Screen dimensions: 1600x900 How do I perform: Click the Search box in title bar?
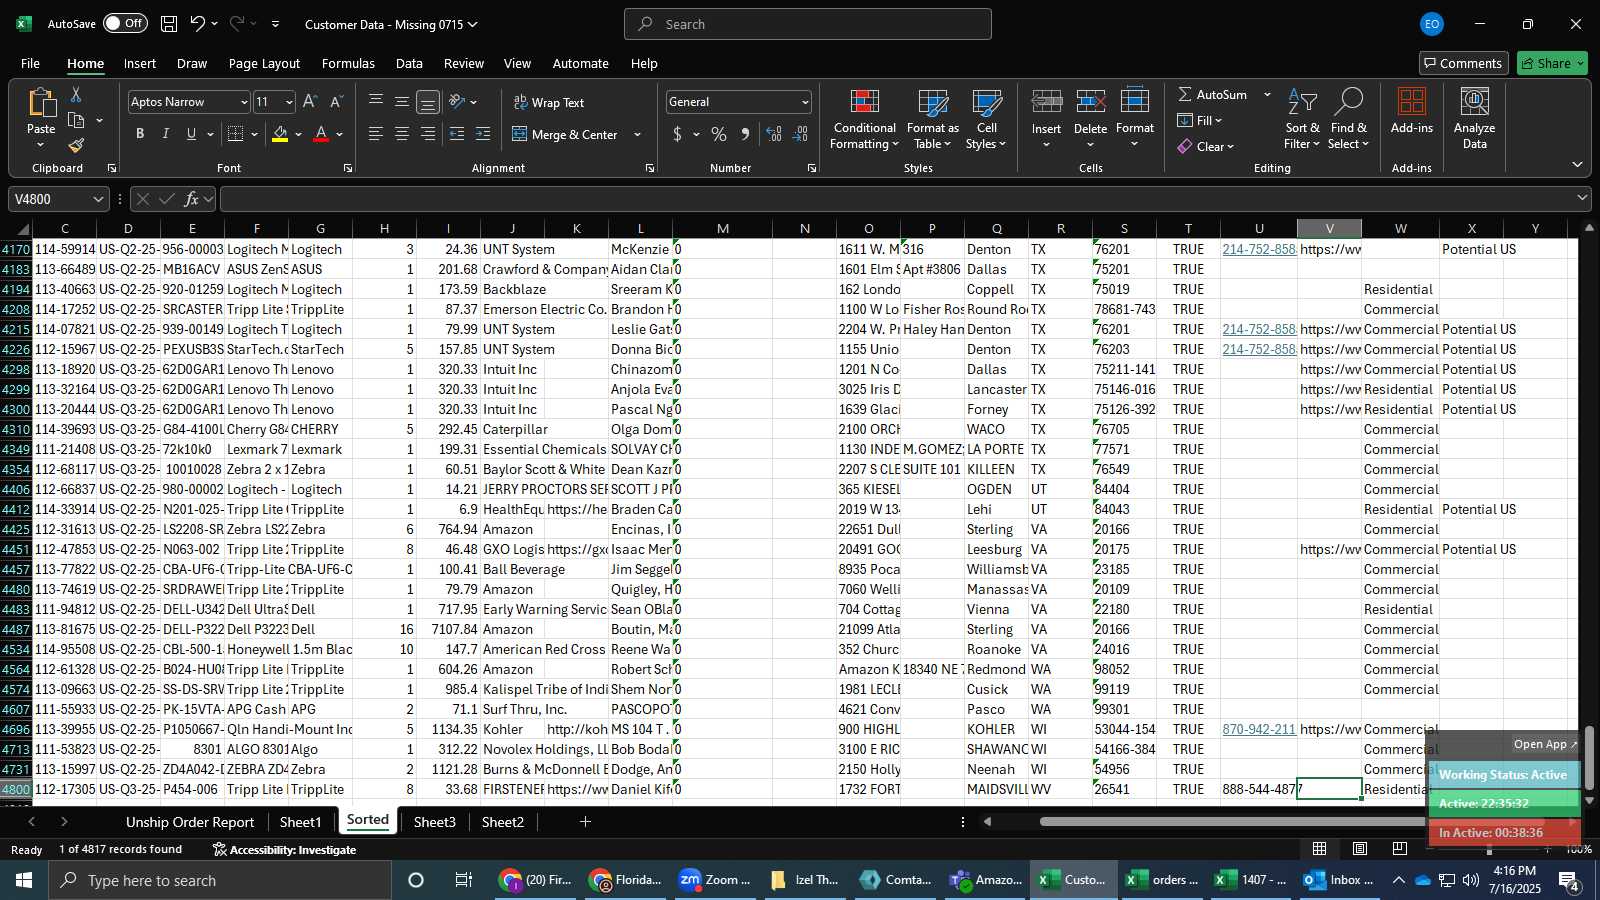(x=808, y=24)
